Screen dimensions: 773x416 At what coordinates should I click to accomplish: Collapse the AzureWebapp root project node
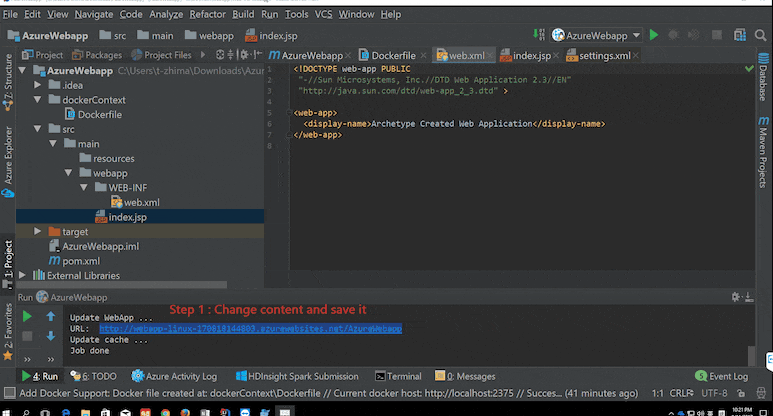(x=22, y=70)
